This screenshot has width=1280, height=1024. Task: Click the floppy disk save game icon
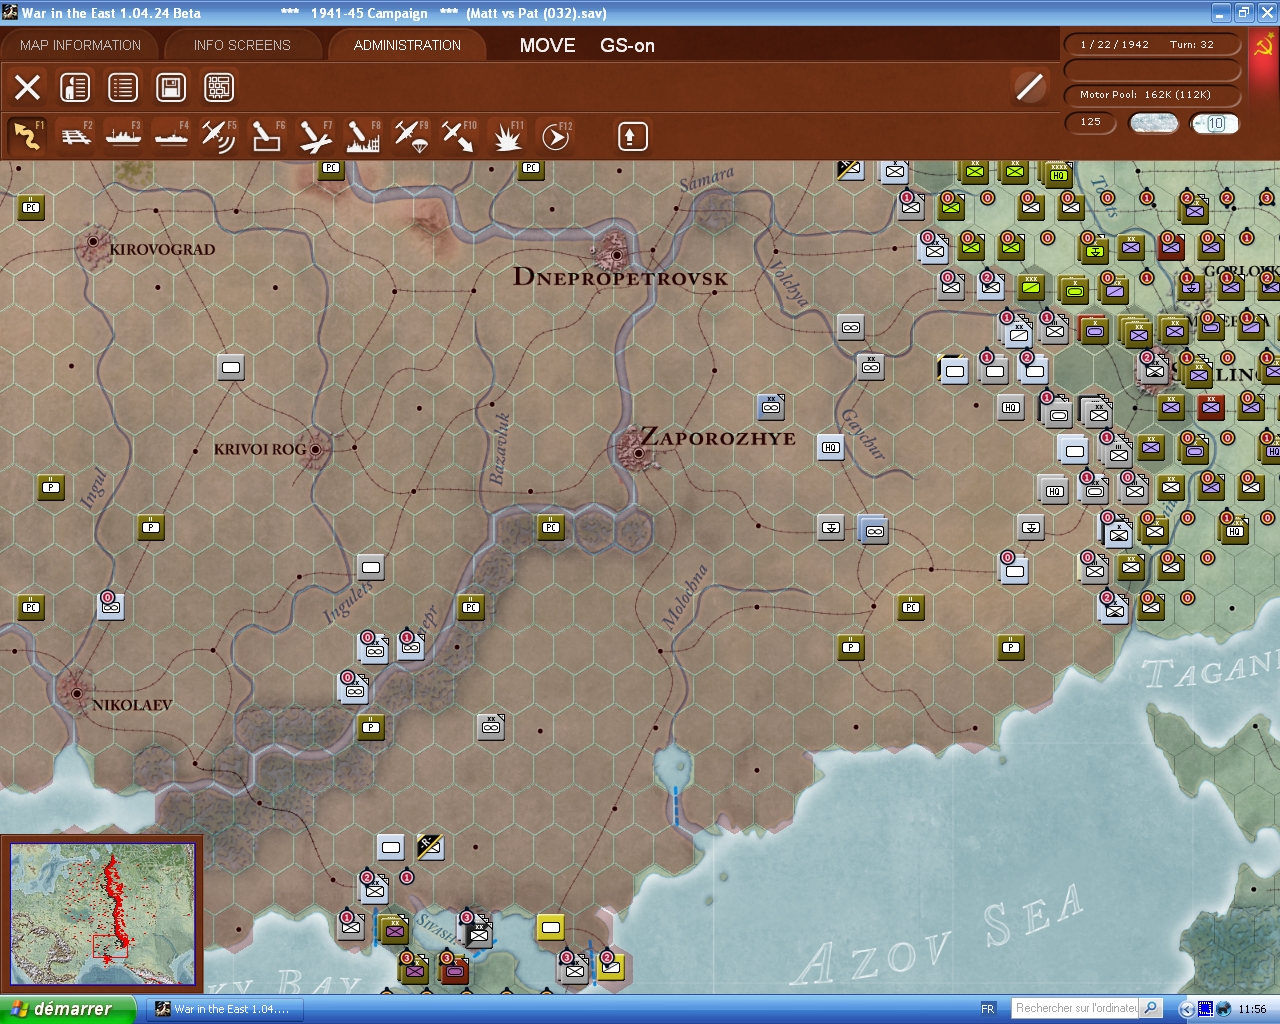click(x=171, y=87)
